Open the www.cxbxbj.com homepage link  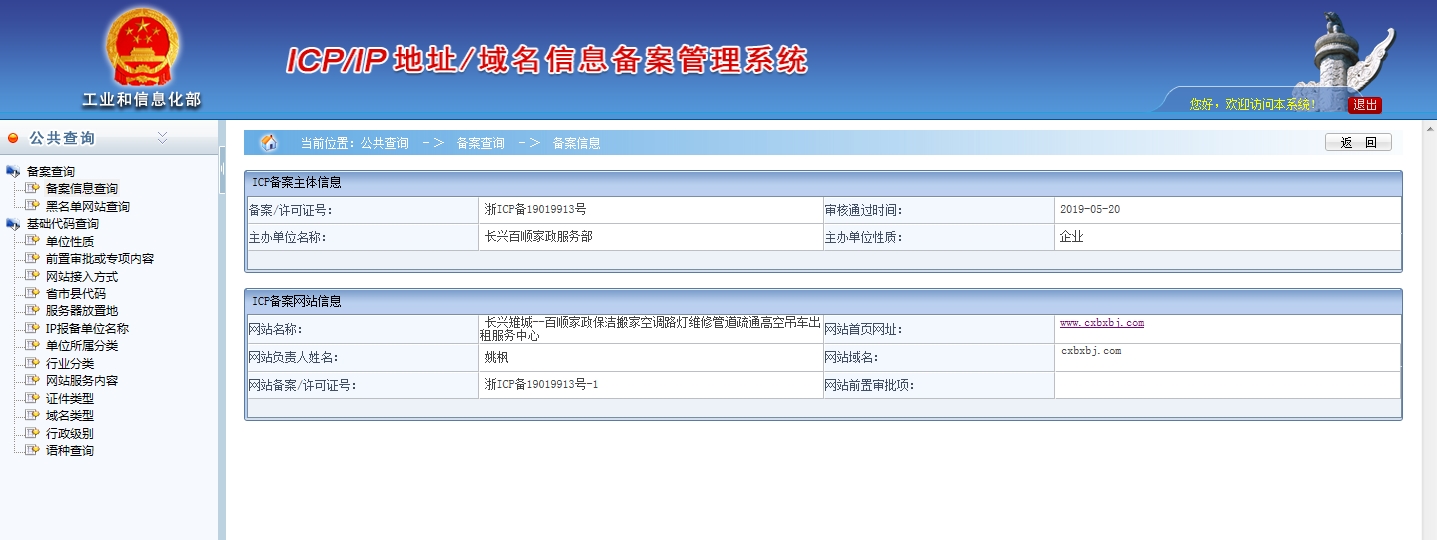coord(1102,323)
